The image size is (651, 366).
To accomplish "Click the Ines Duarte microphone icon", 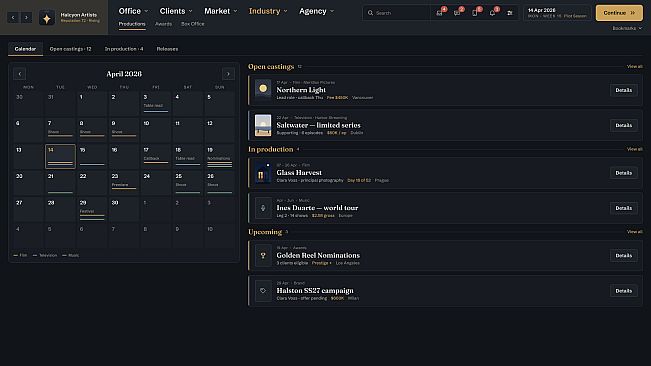I will [x=263, y=208].
